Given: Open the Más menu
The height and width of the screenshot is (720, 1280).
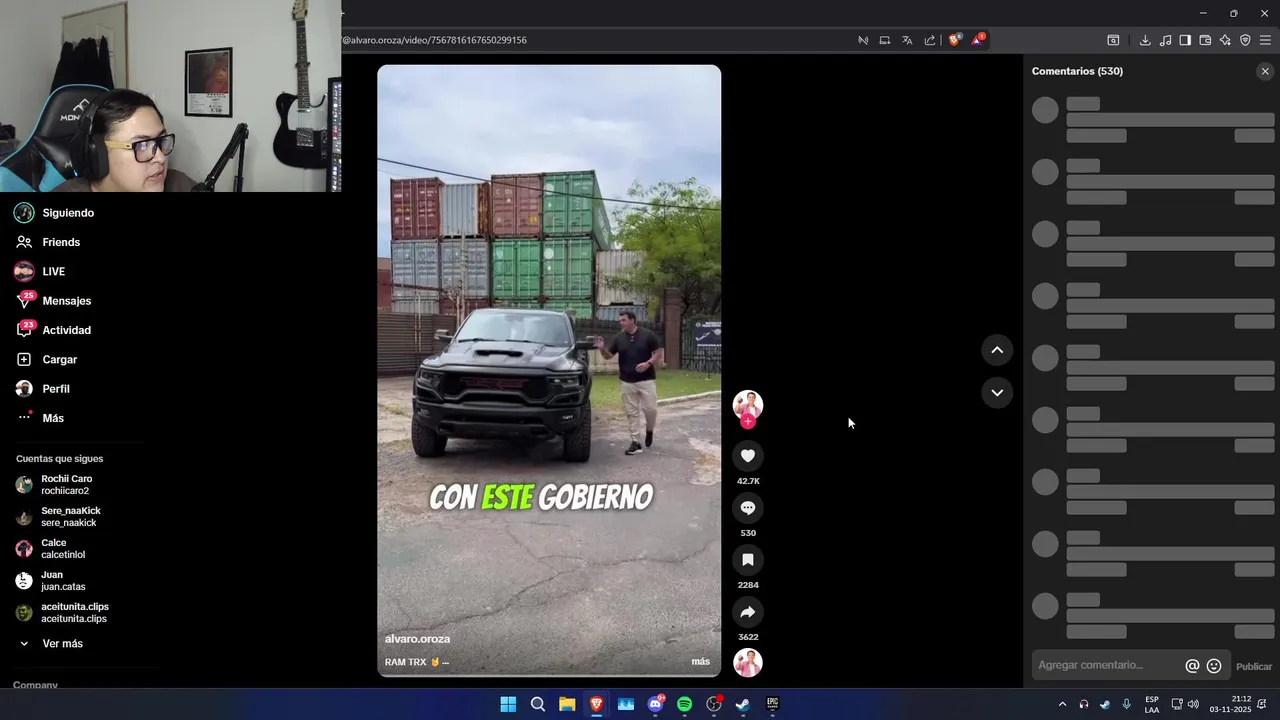Looking at the screenshot, I should click(53, 418).
